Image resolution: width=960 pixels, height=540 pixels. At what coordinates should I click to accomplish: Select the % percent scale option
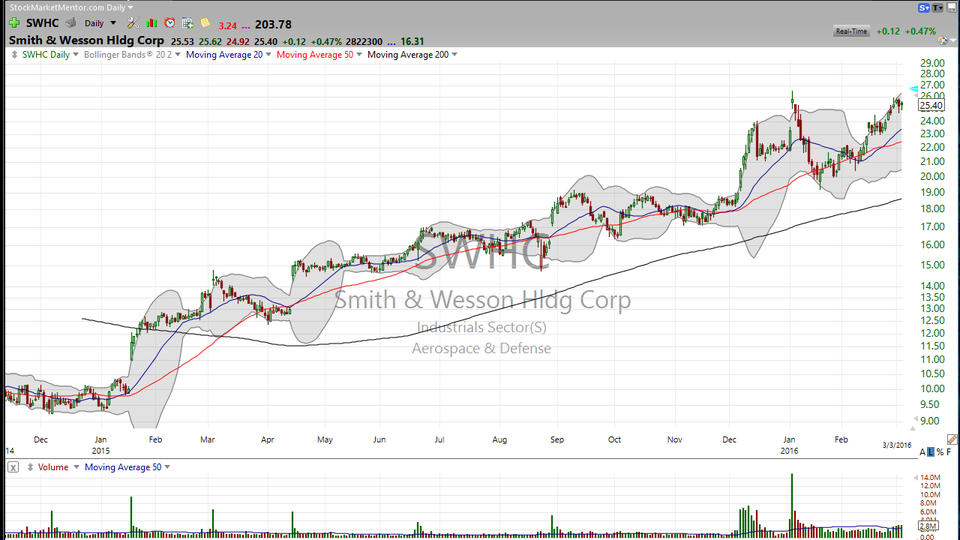coord(940,452)
